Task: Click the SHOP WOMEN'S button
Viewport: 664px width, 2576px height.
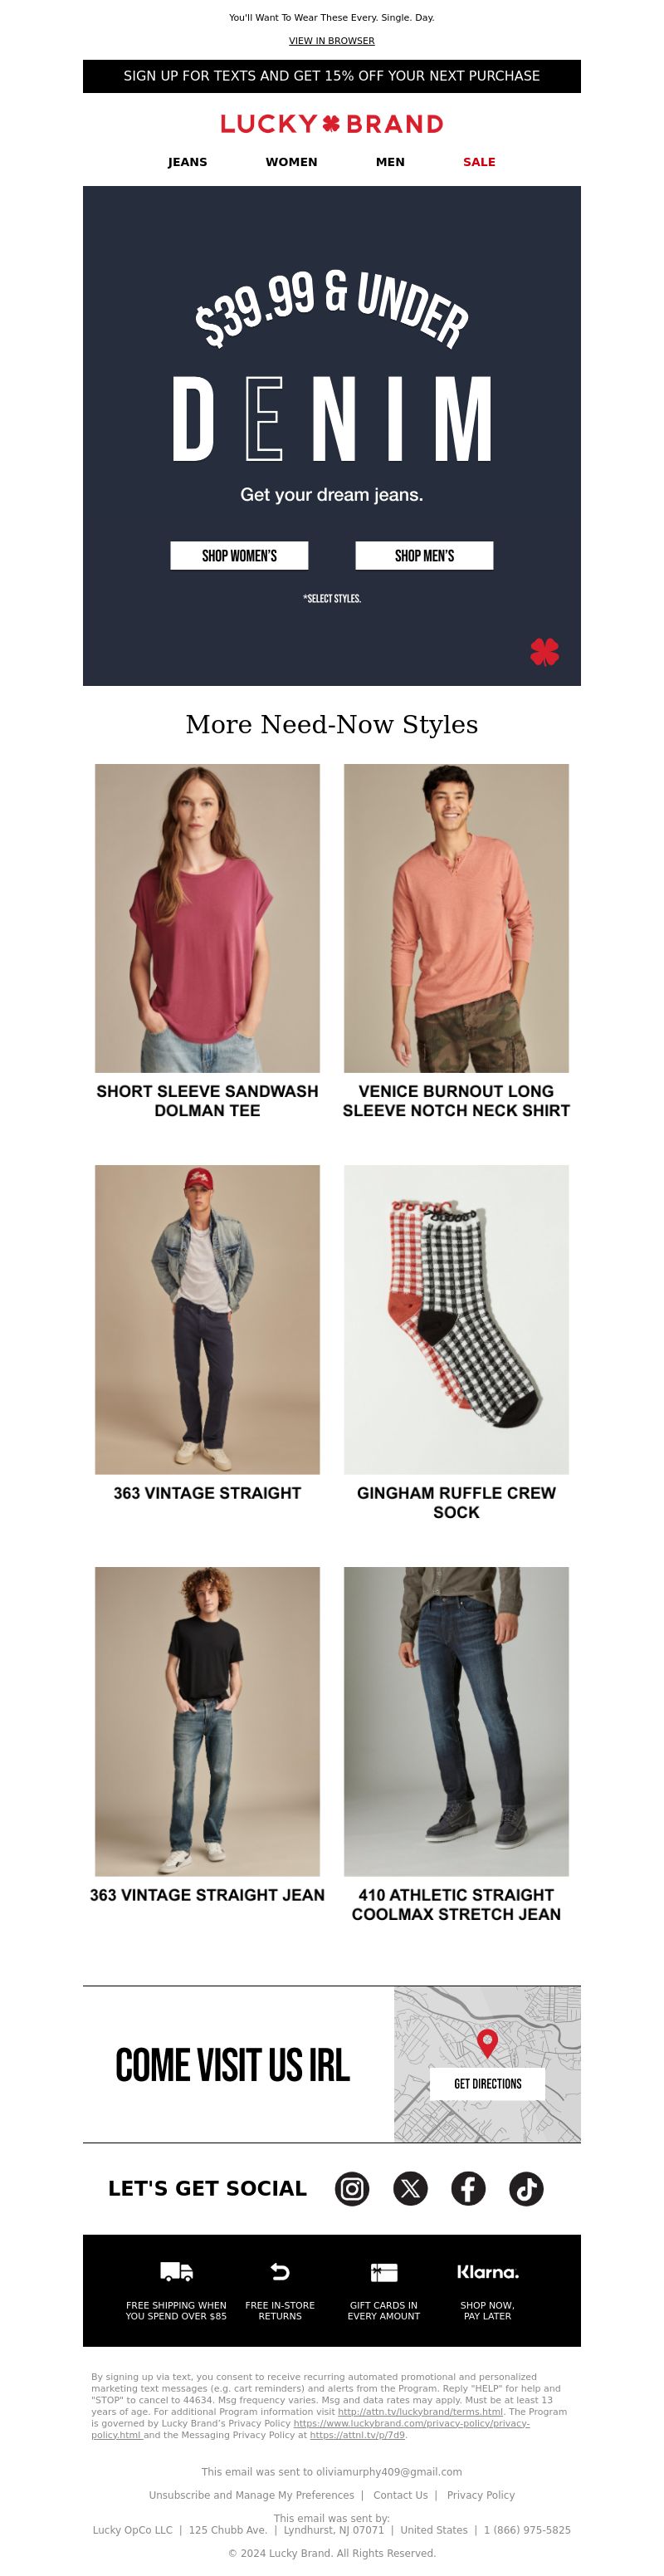Action: click(x=239, y=556)
